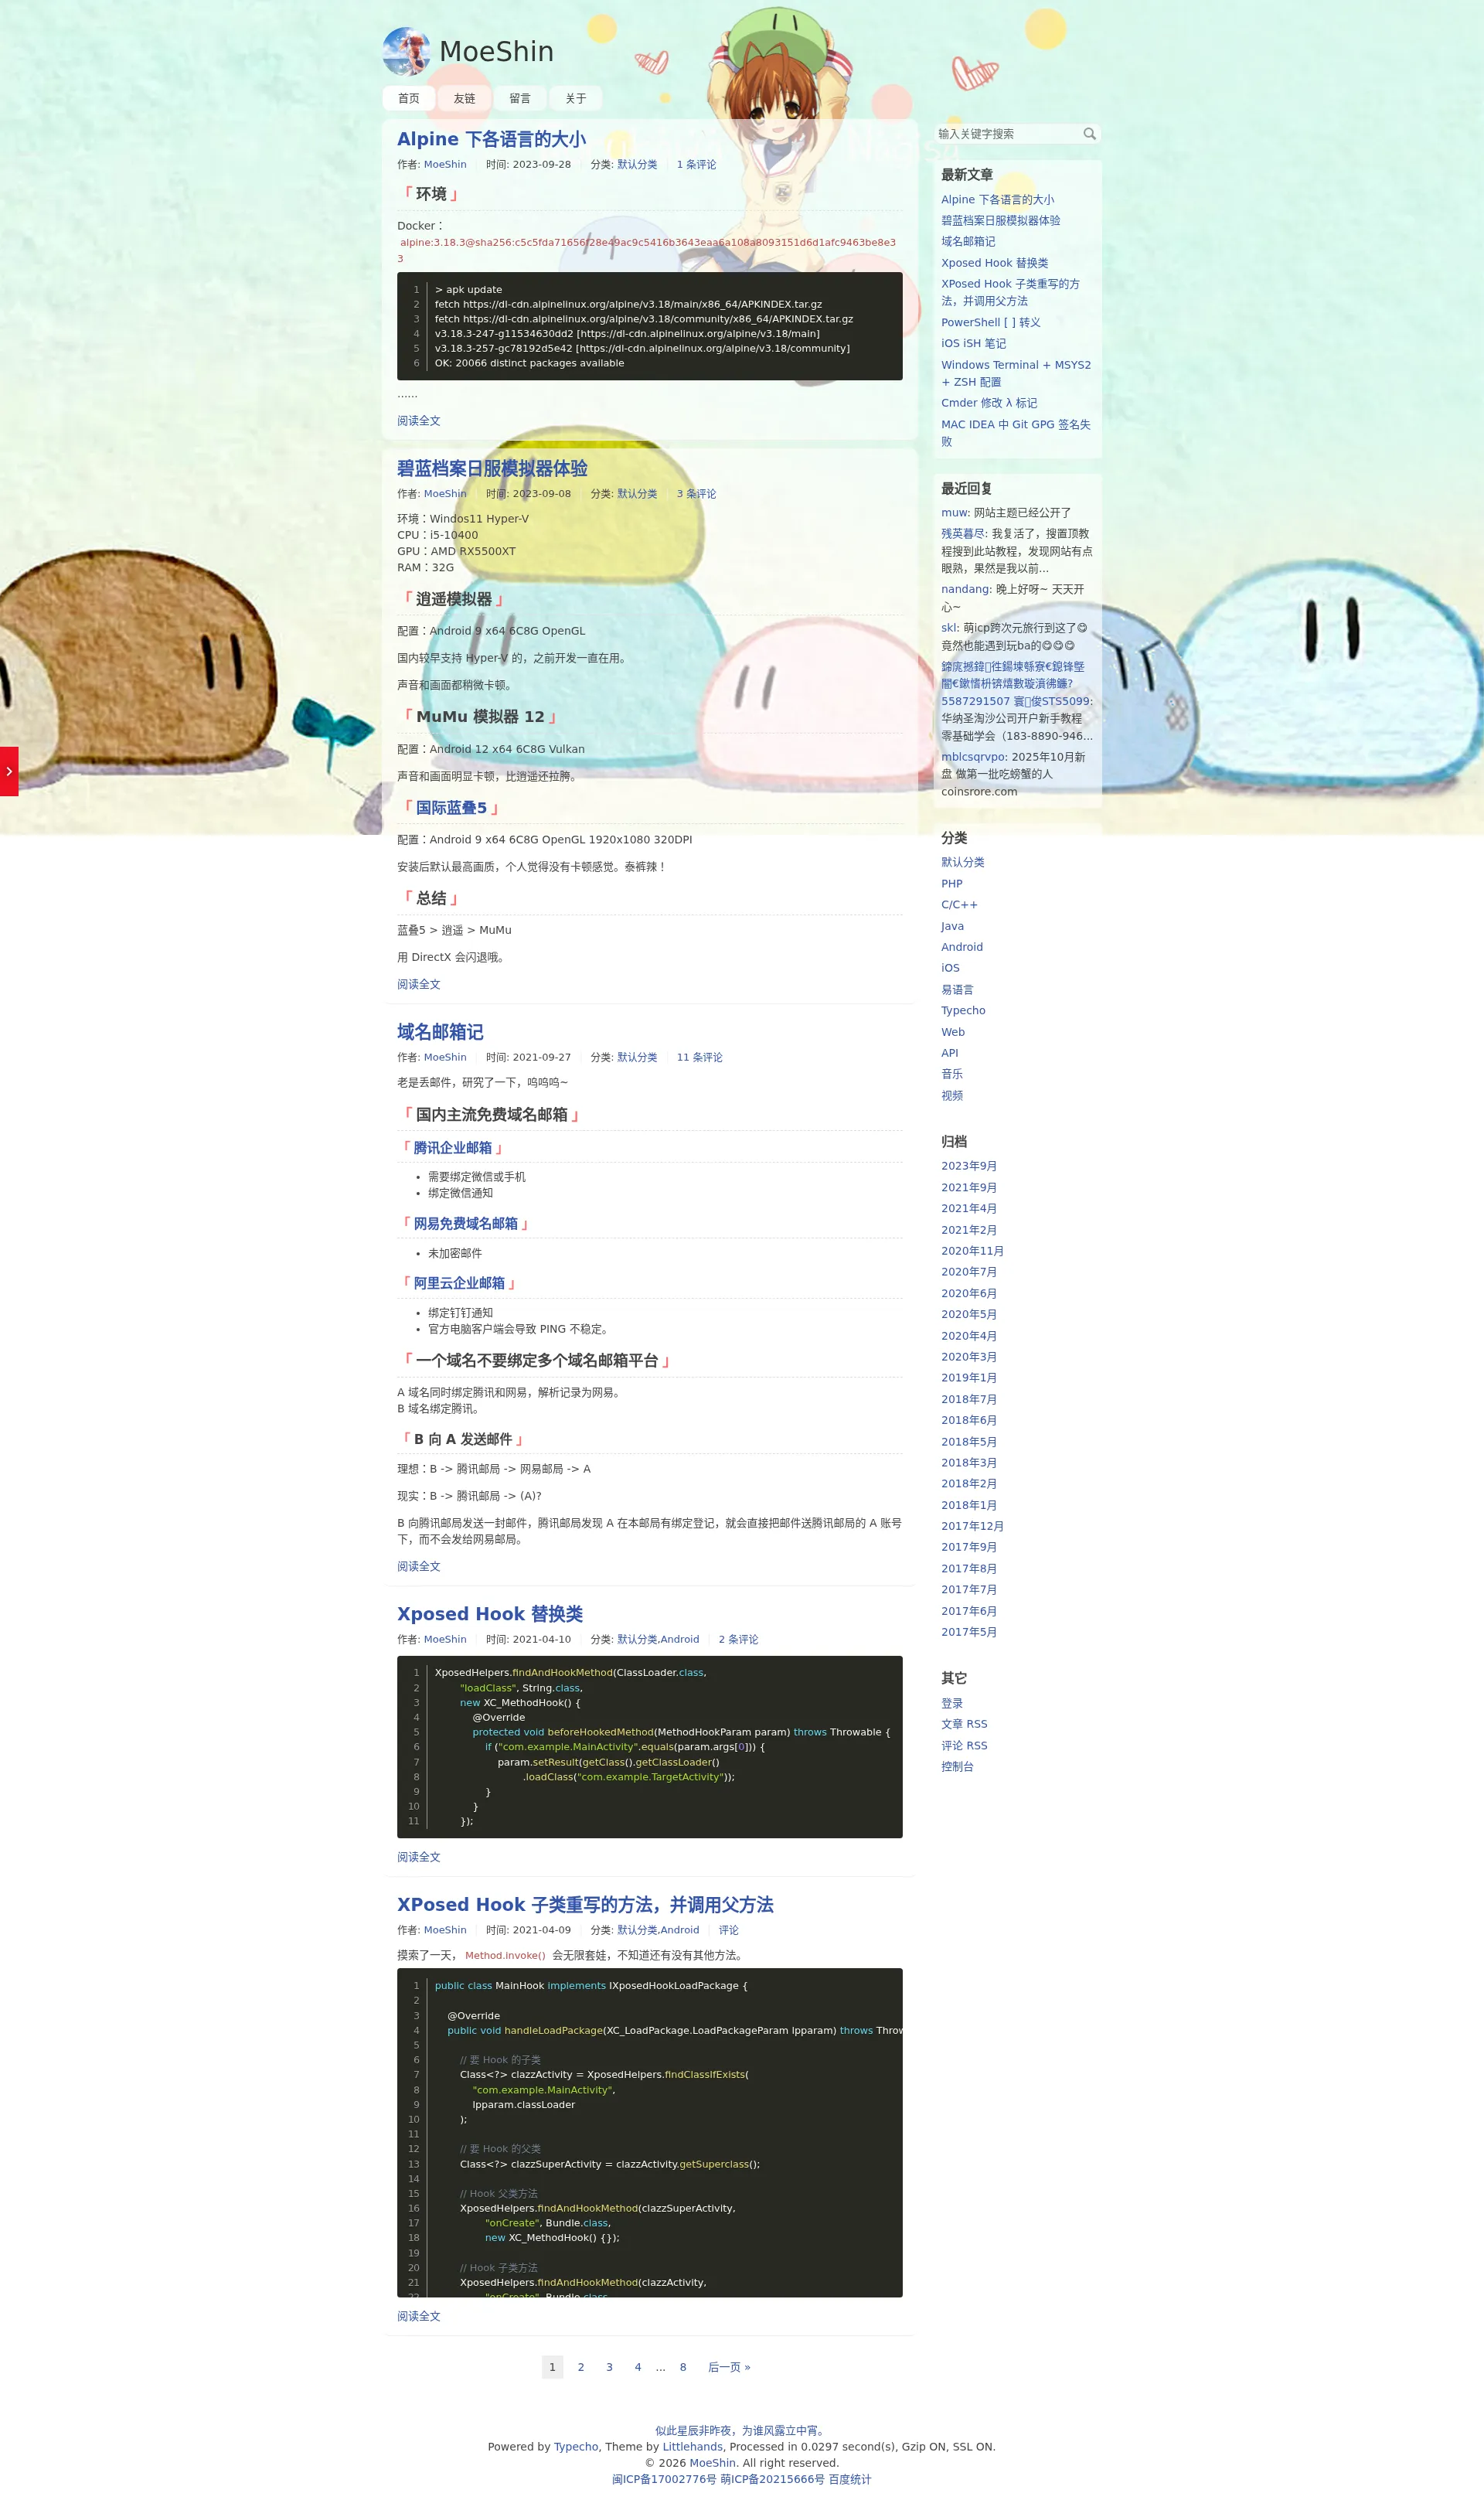The width and height of the screenshot is (1484, 2500).
Task: Open sidebar article iOS iSH 笔记
Action: tap(973, 343)
